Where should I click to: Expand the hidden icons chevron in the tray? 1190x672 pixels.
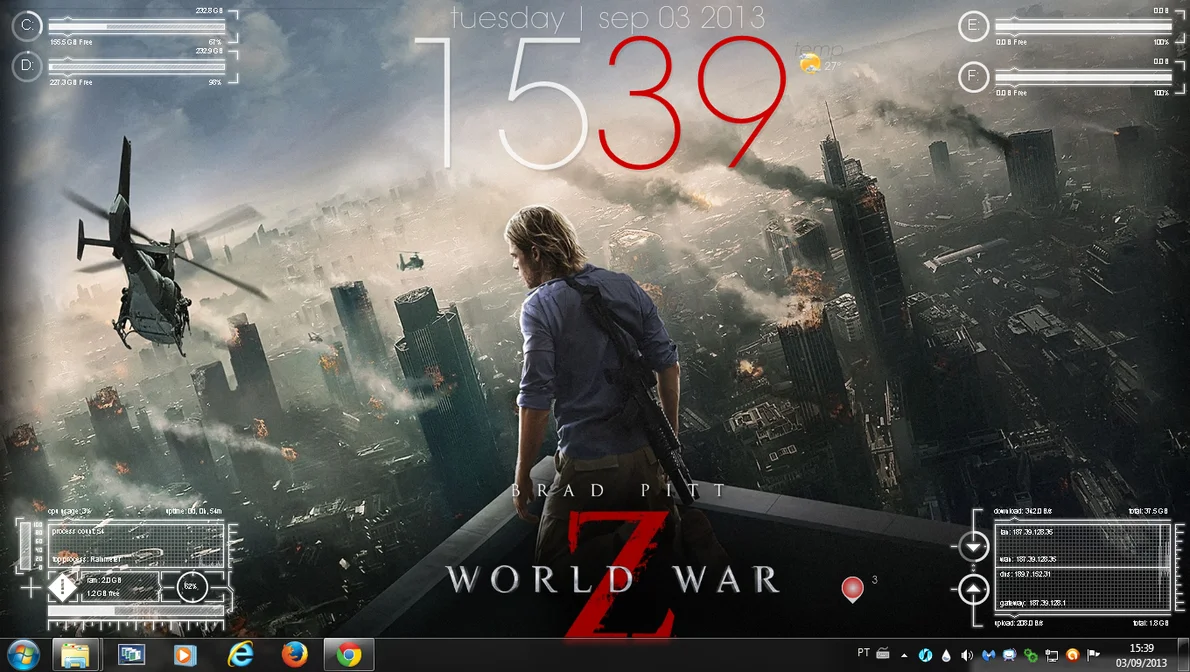pyautogui.click(x=903, y=655)
